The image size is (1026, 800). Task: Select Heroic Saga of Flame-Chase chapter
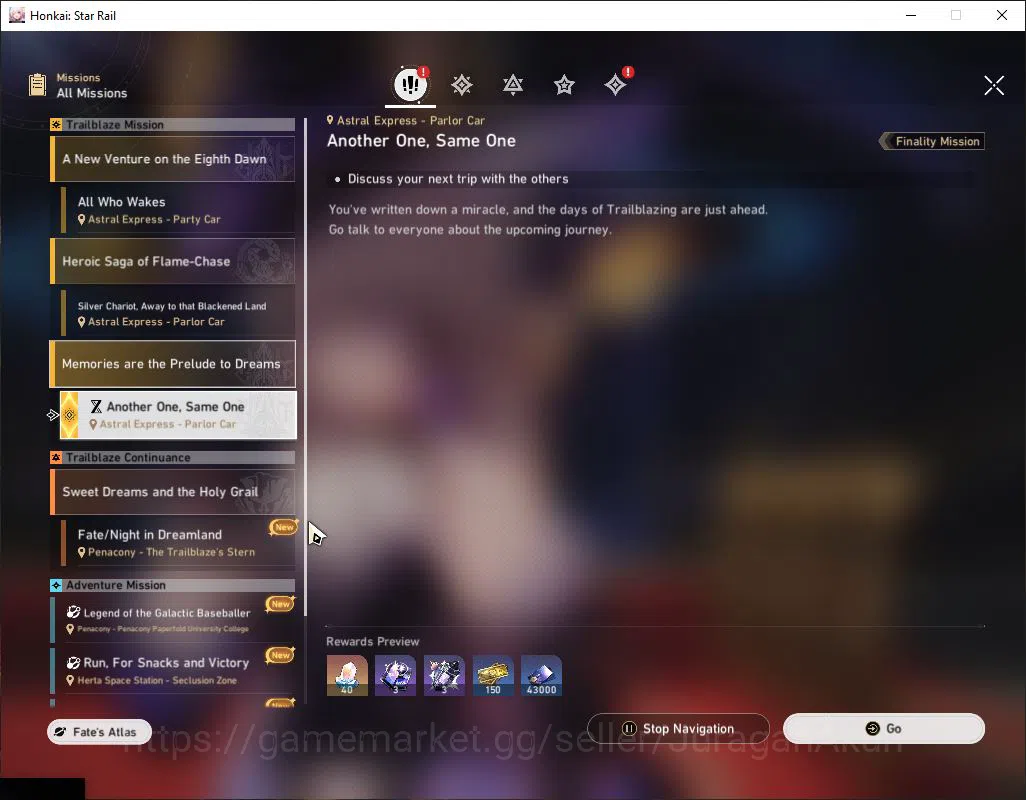click(x=173, y=261)
